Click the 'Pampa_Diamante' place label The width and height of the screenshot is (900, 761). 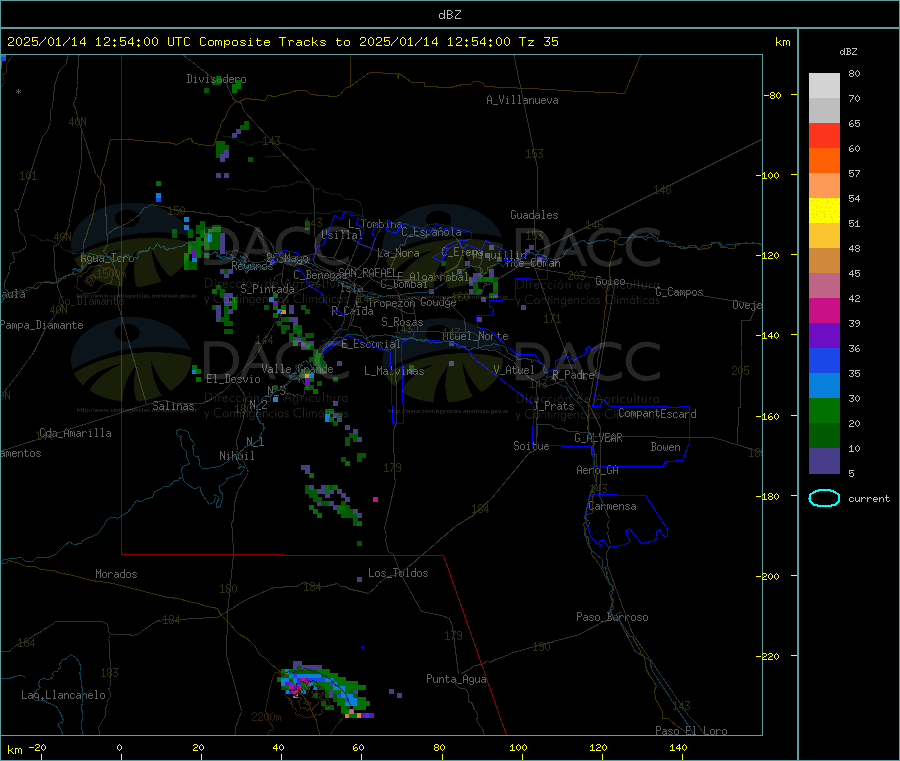41,325
